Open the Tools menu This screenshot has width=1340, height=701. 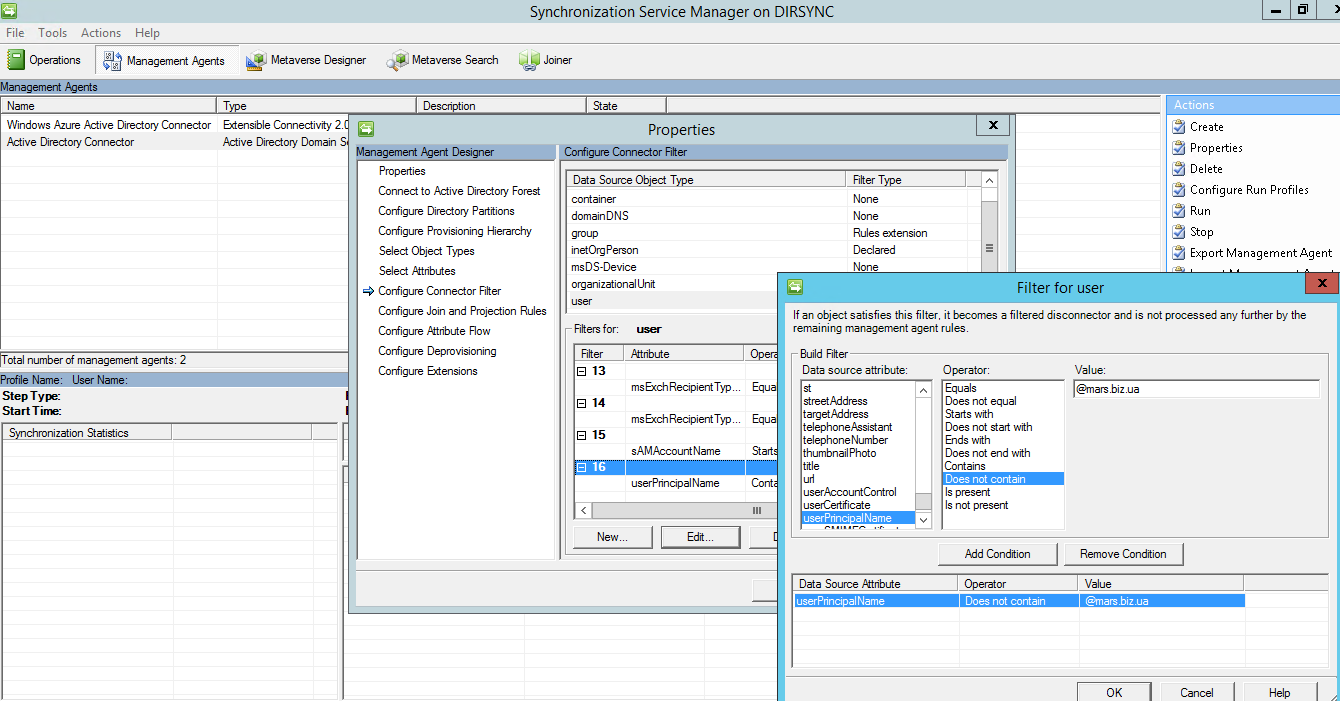(52, 33)
